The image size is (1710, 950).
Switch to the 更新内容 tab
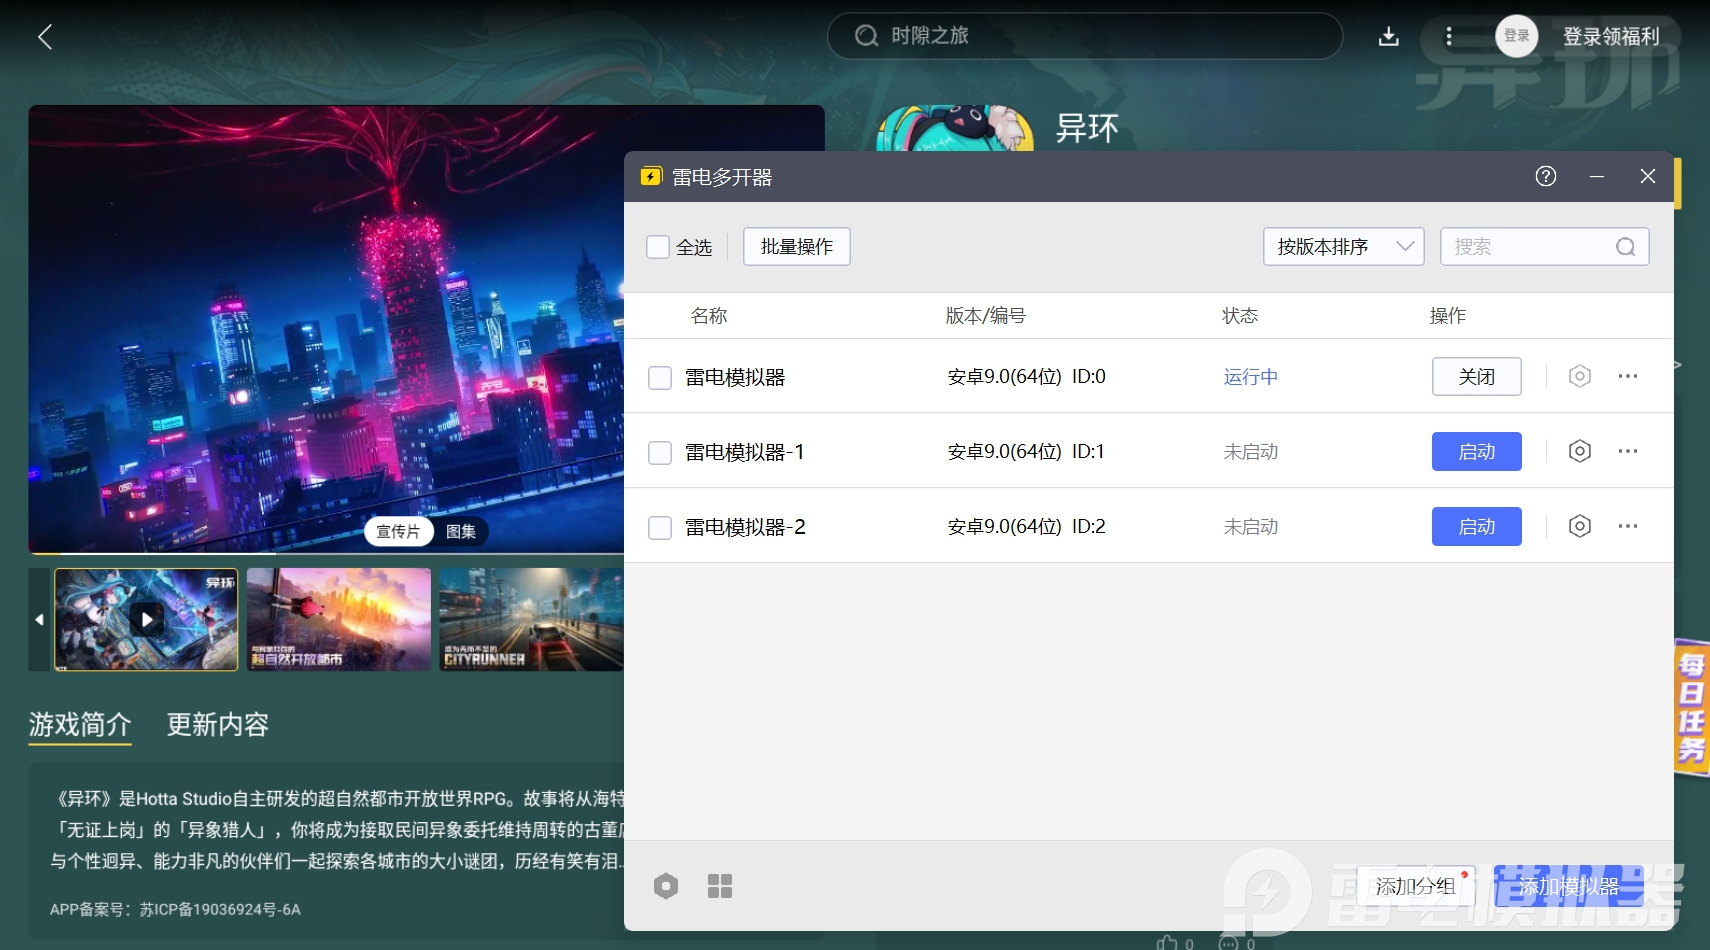[218, 724]
